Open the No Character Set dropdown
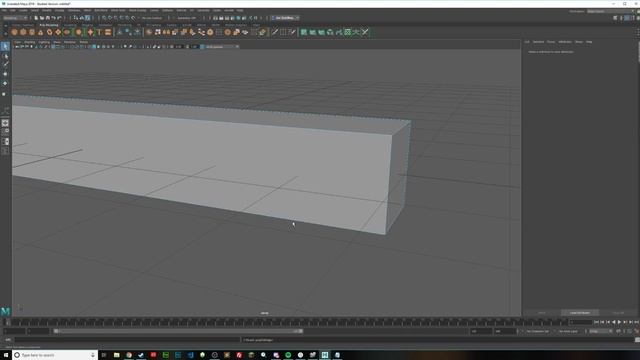The image size is (640, 360). click(x=538, y=331)
